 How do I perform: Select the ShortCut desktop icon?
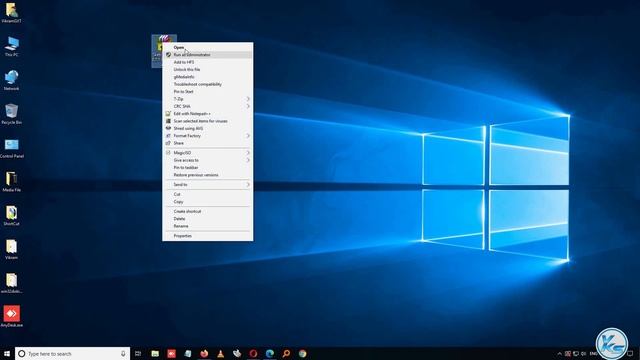tap(11, 216)
